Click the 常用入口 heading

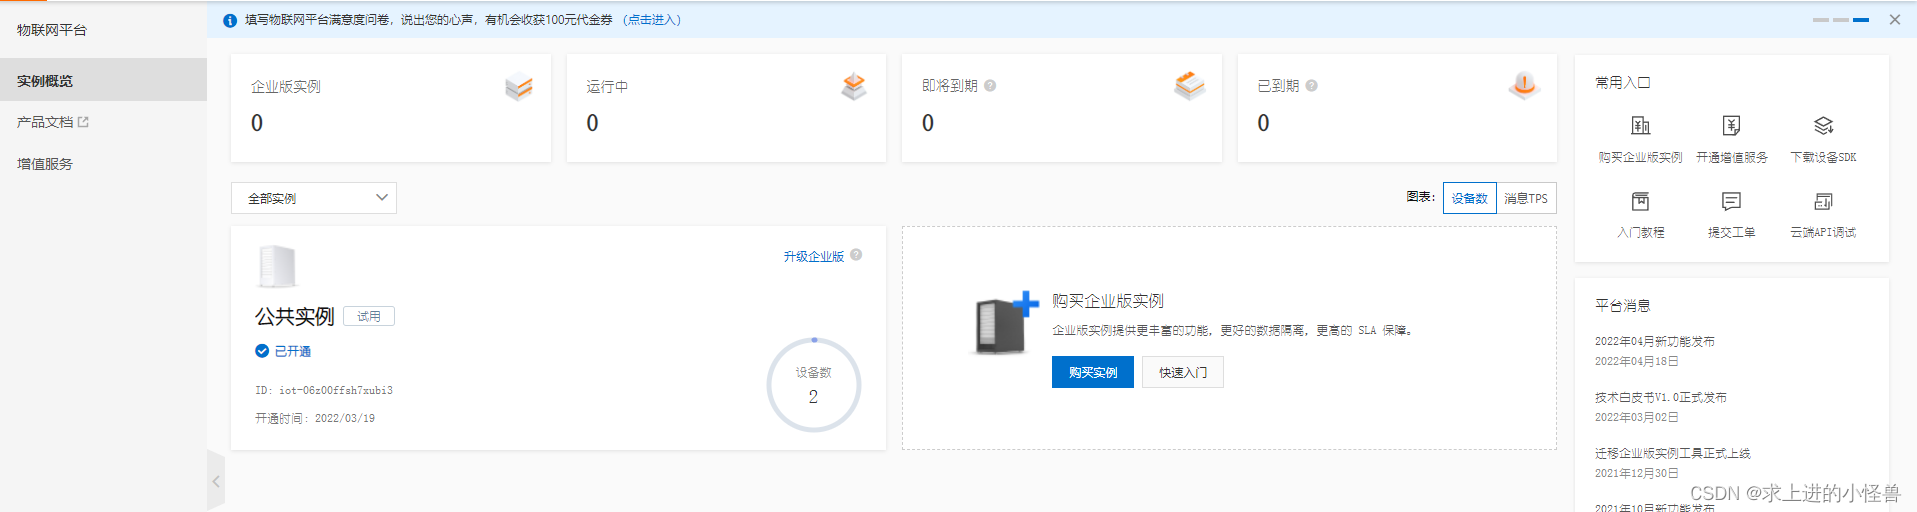pos(1622,82)
